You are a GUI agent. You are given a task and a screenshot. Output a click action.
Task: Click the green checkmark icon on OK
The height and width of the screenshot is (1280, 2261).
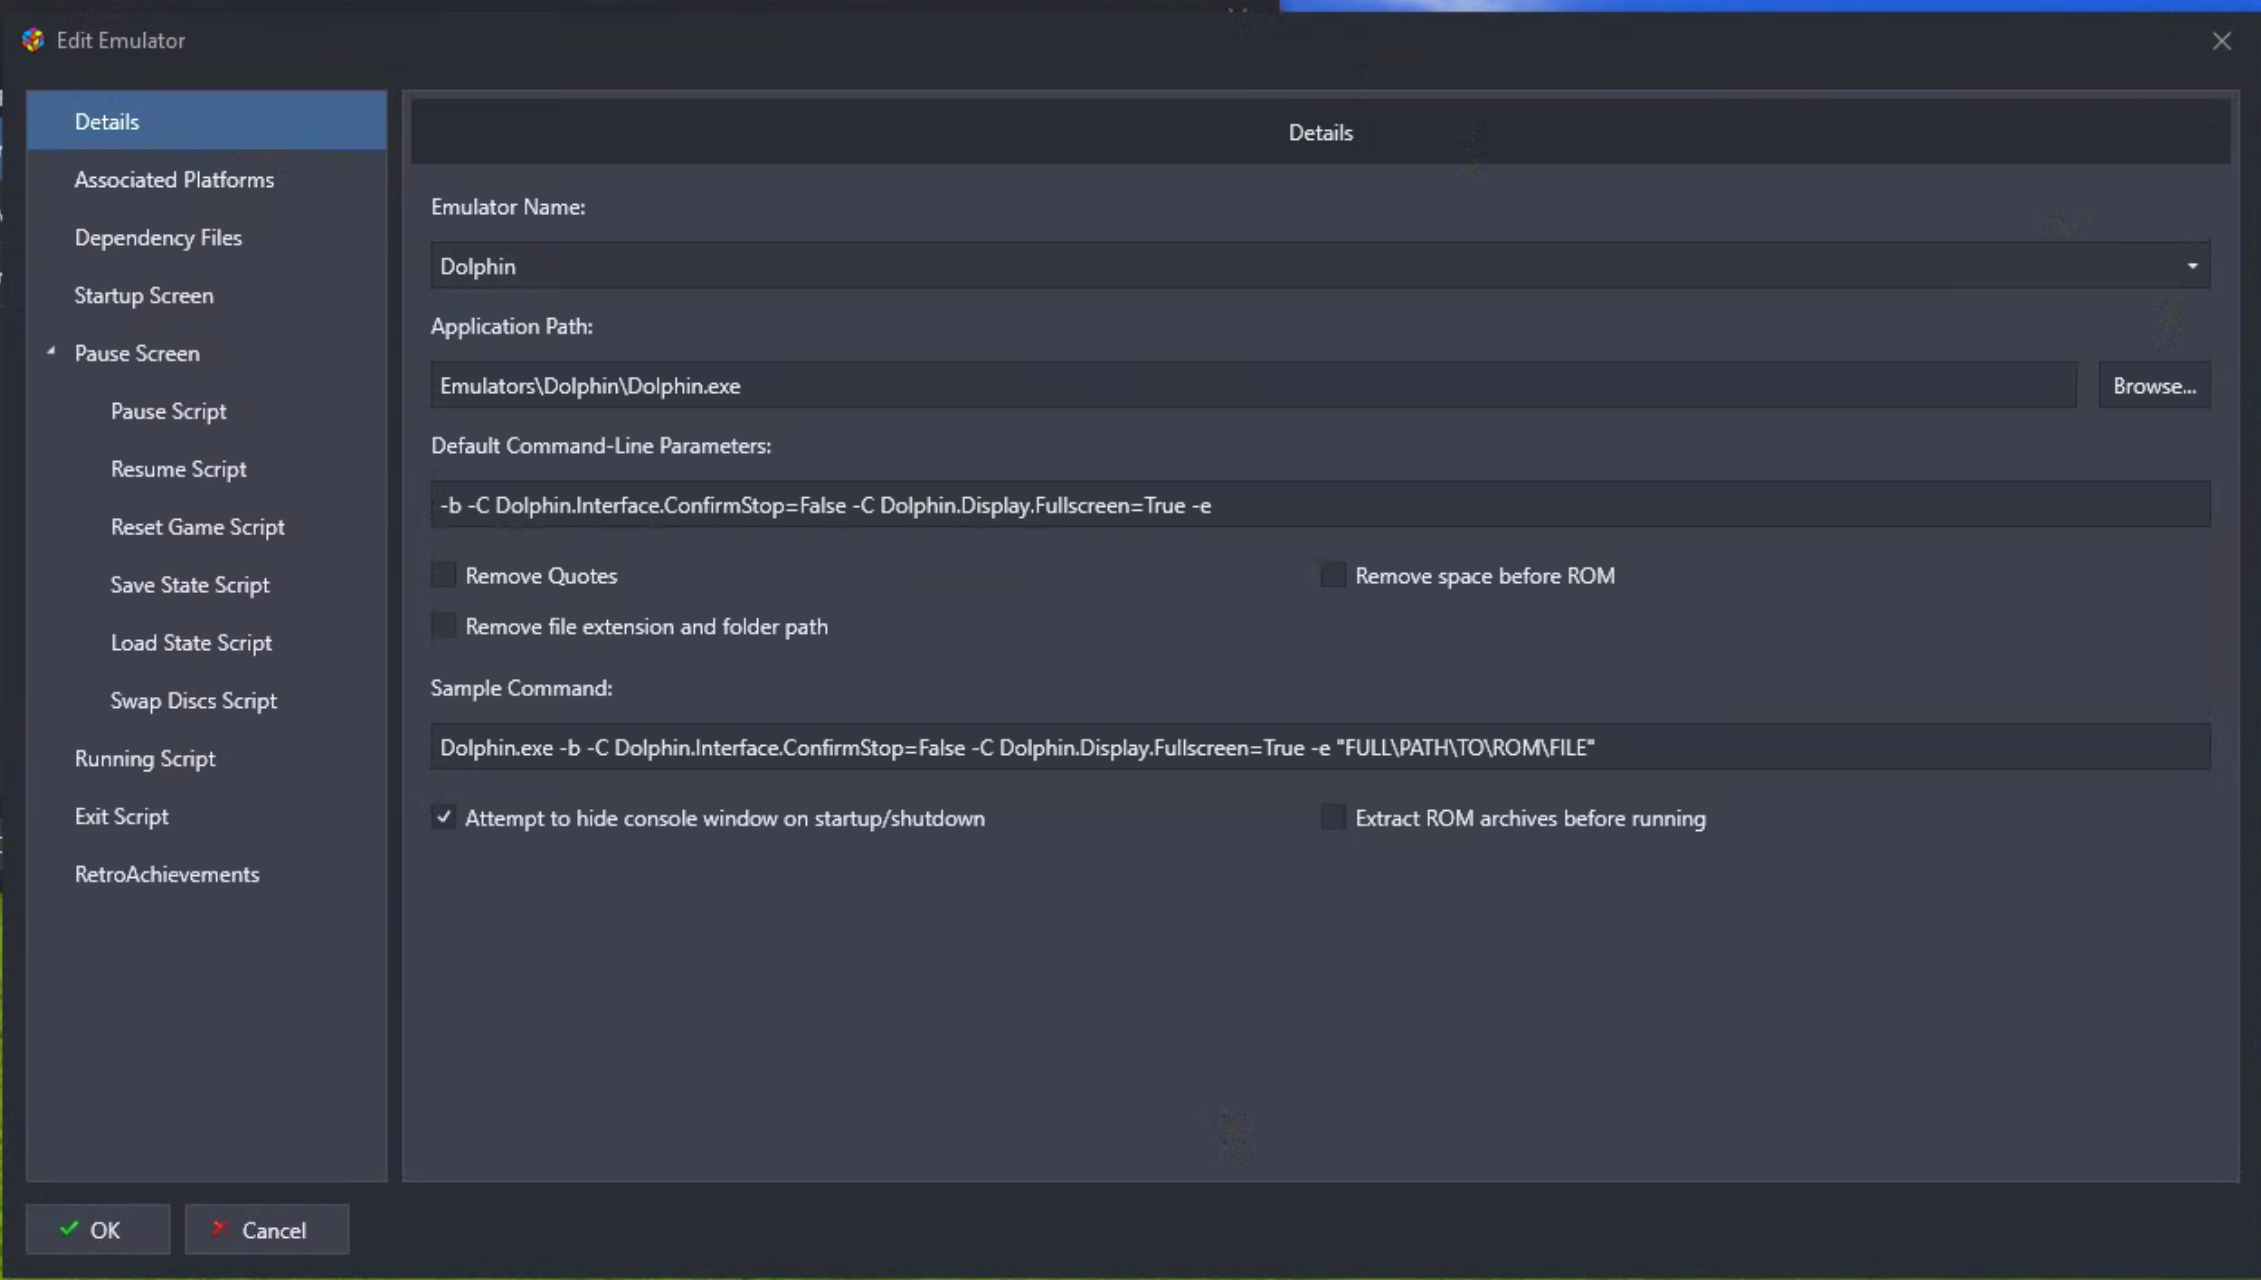coord(69,1228)
